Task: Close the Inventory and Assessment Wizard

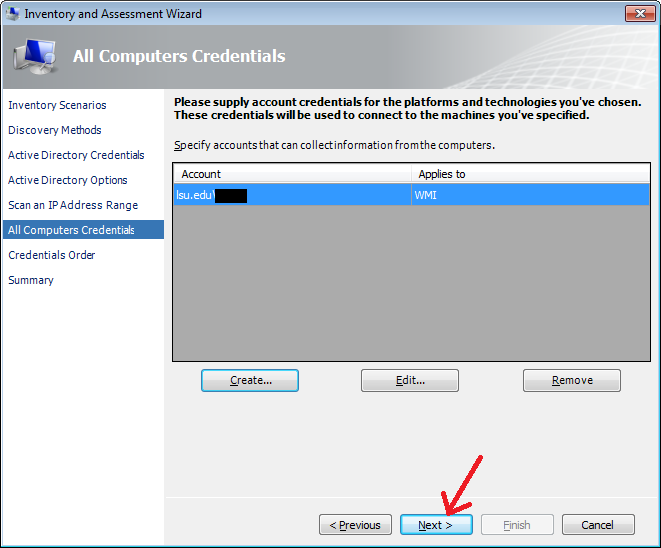Action: coord(638,14)
